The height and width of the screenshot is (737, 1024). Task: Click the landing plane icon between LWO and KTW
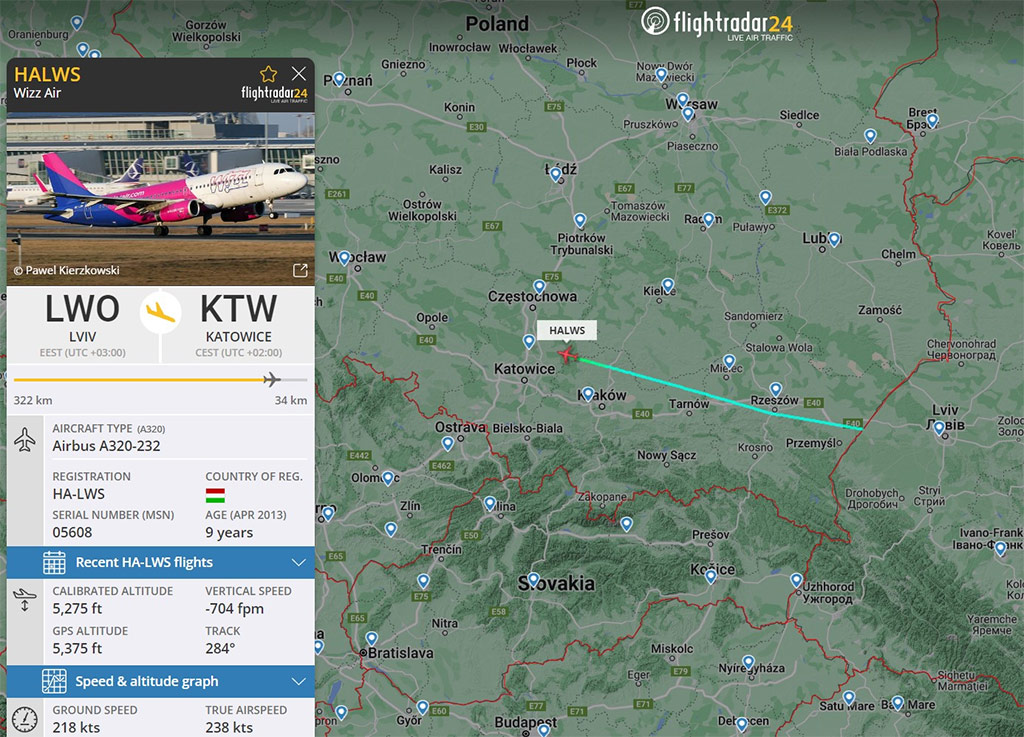160,312
